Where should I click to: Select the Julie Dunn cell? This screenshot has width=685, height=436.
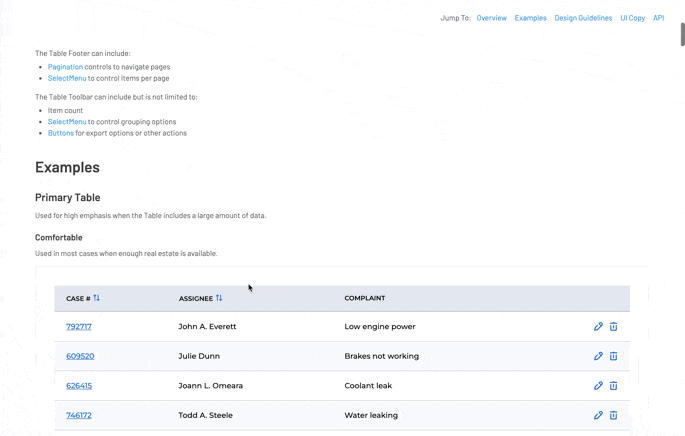pos(199,356)
